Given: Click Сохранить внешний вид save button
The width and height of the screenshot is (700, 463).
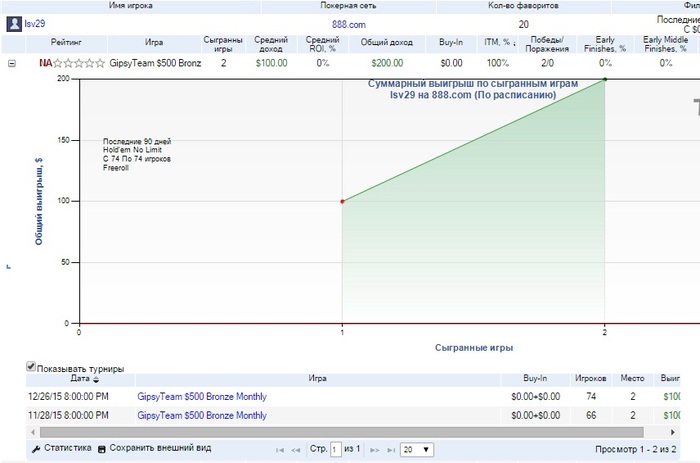Looking at the screenshot, I should point(154,448).
